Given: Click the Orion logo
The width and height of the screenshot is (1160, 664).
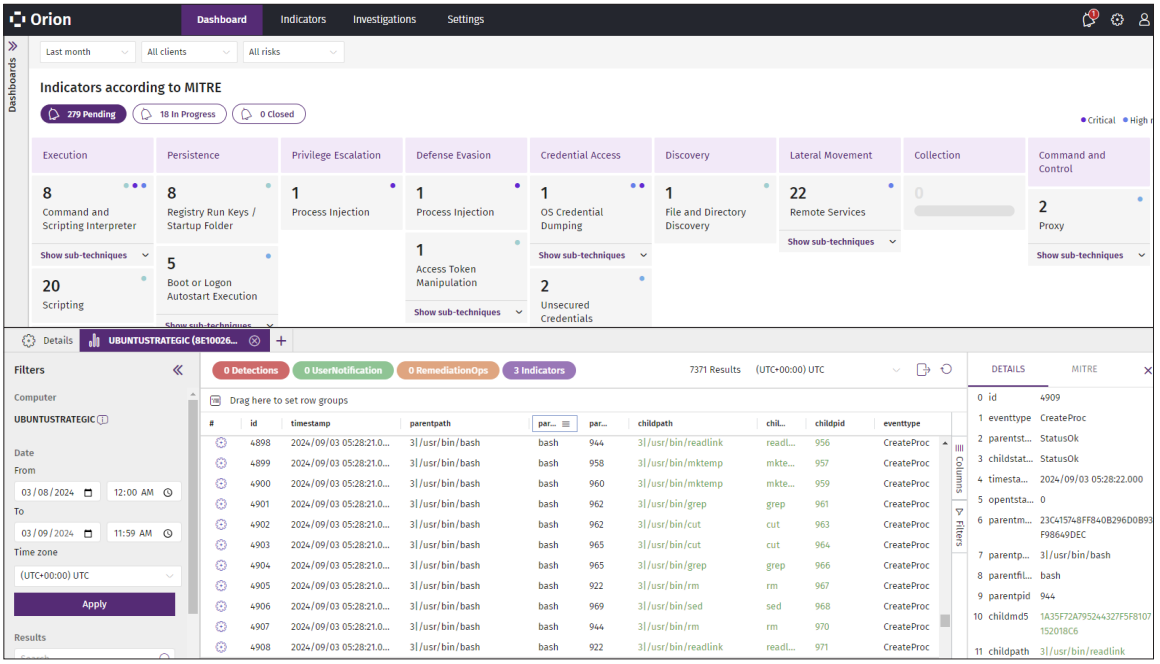Looking at the screenshot, I should point(41,19).
